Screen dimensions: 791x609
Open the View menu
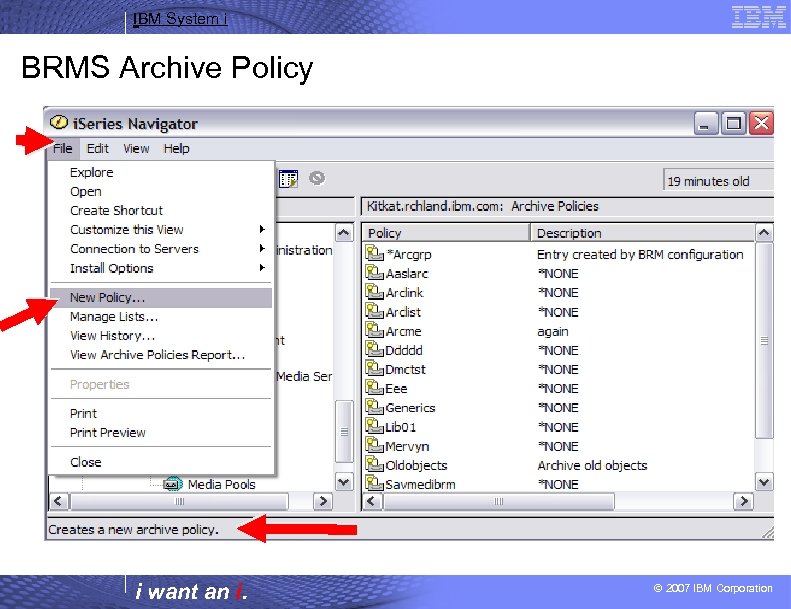click(136, 148)
